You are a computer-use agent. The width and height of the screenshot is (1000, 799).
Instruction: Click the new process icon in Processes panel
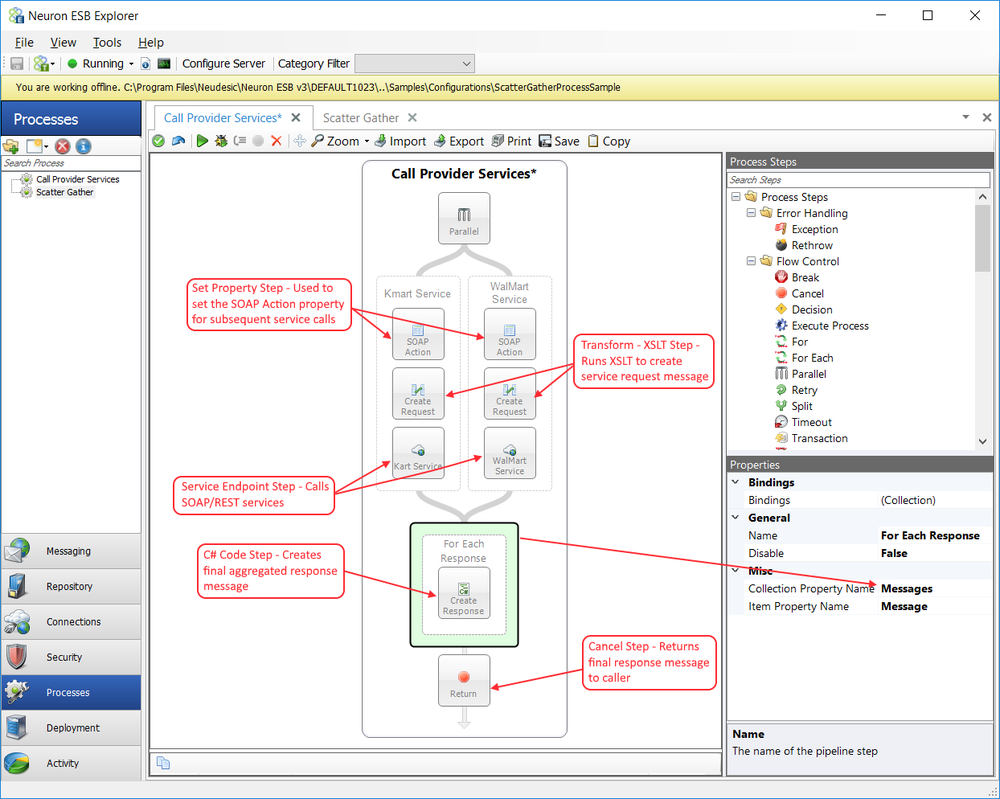34,147
